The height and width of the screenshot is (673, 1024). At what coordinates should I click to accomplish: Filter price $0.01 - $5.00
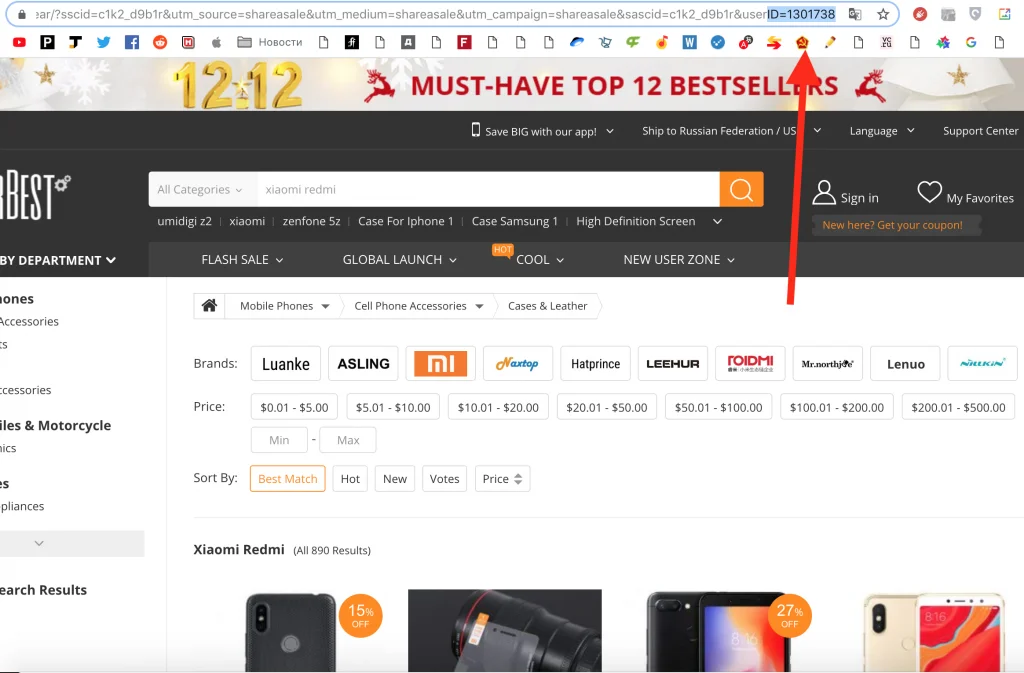295,407
